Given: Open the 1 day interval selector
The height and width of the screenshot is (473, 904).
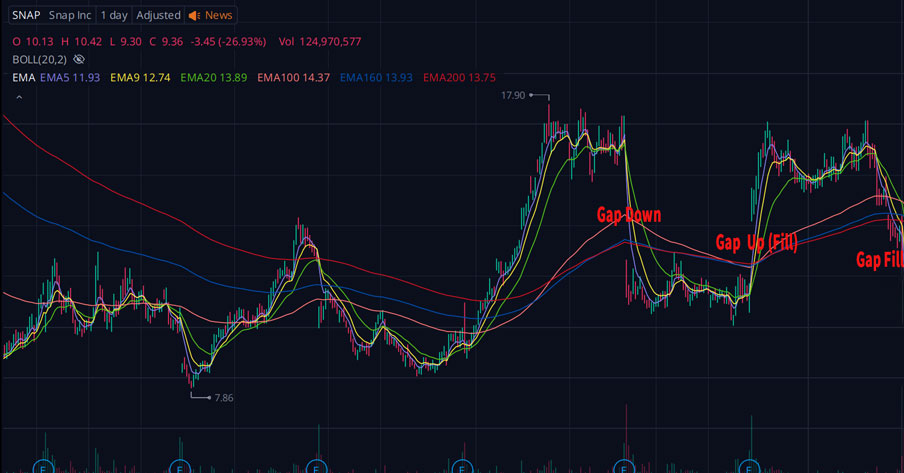Looking at the screenshot, I should tap(114, 16).
